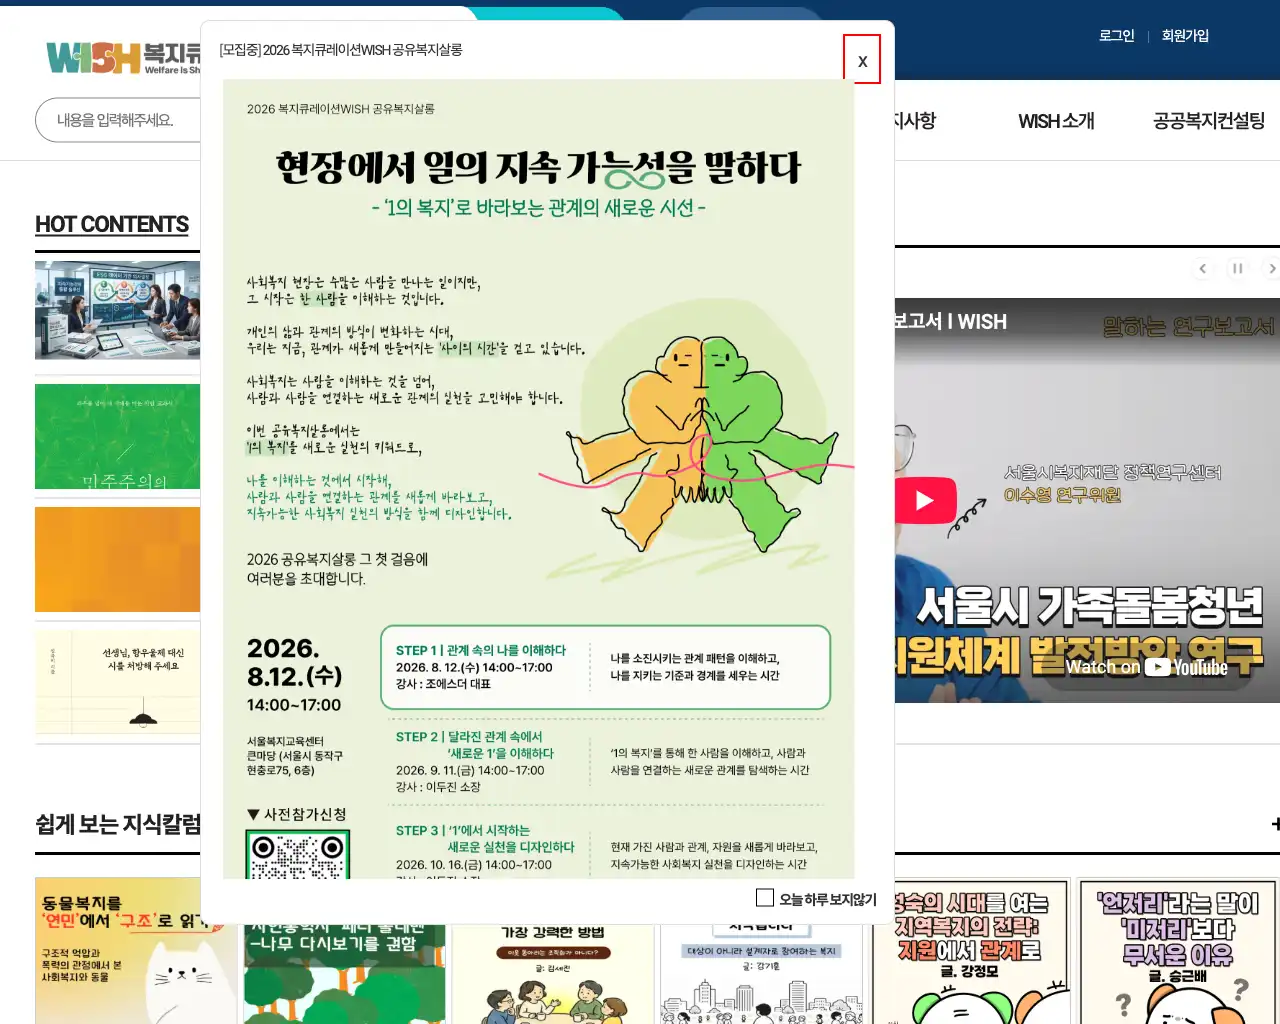Image resolution: width=1280 pixels, height=1024 pixels.
Task: Open the 공공복지컨설팅 menu
Action: click(1209, 121)
